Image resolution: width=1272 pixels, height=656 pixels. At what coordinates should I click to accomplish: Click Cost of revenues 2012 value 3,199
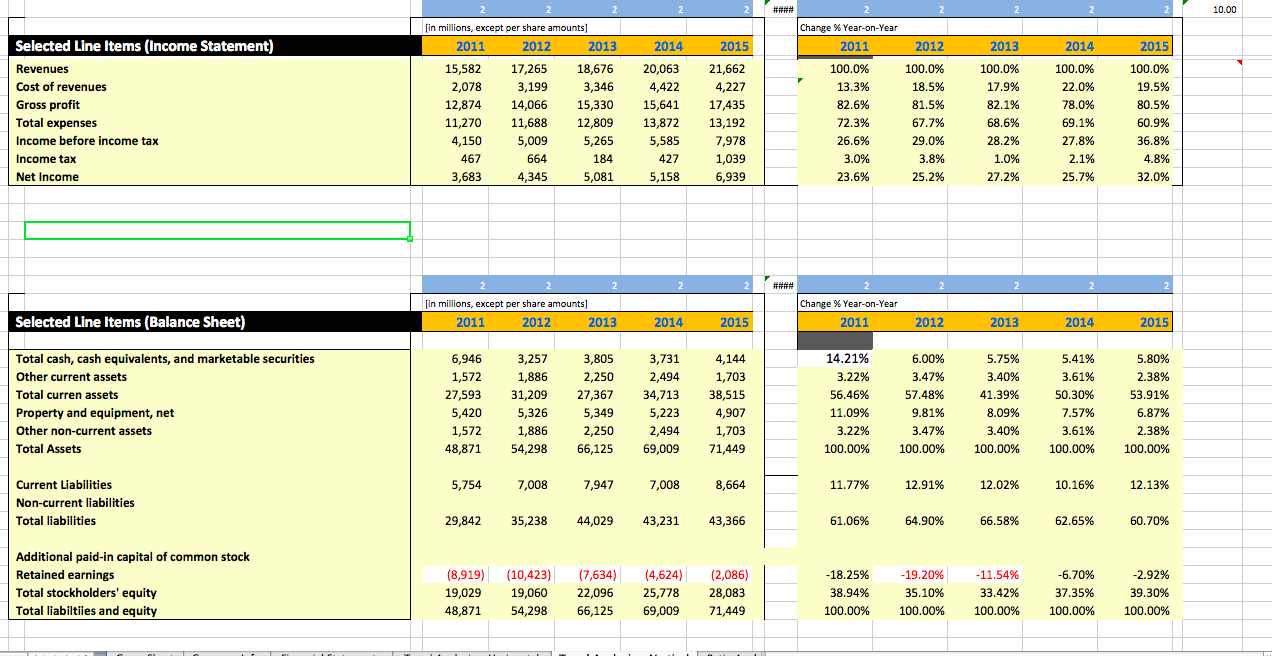(533, 87)
